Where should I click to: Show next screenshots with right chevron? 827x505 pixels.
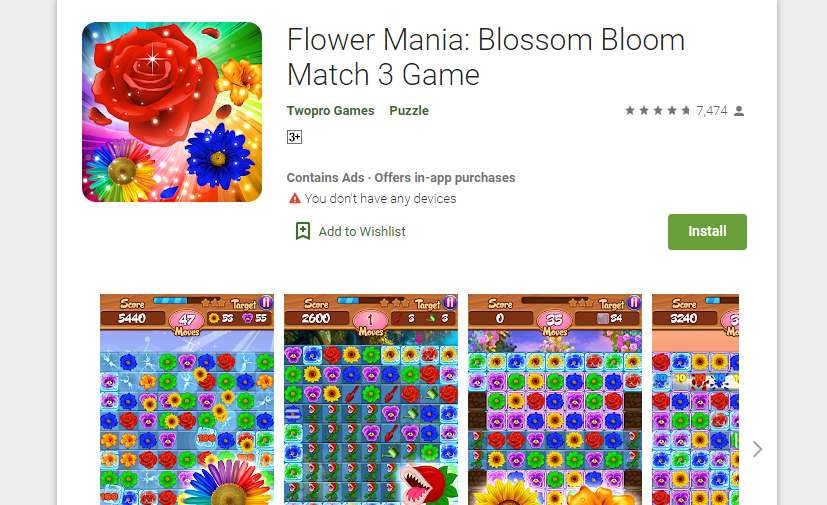[757, 449]
